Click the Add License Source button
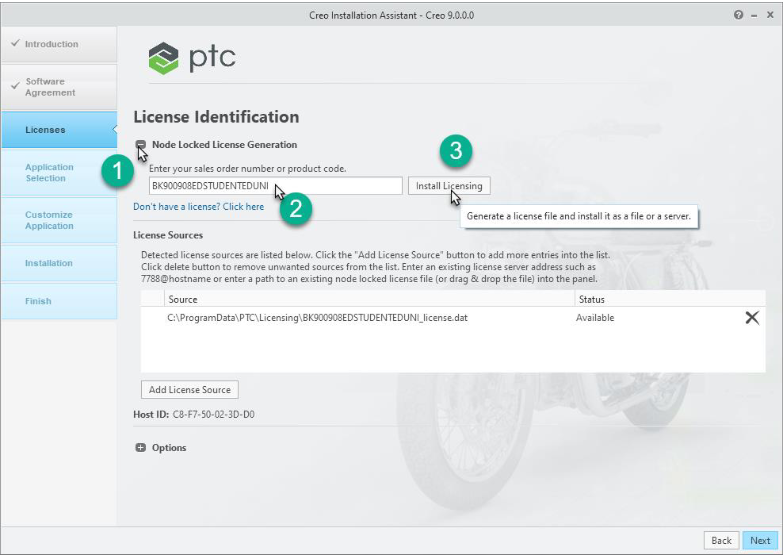 (190, 390)
